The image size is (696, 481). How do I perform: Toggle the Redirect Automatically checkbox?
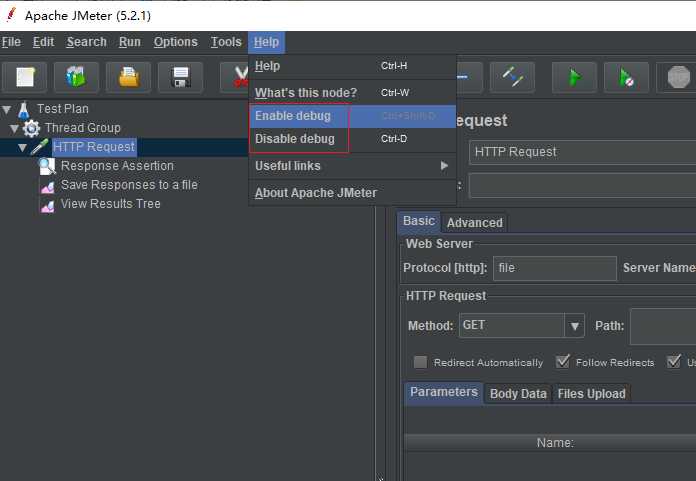click(x=420, y=362)
